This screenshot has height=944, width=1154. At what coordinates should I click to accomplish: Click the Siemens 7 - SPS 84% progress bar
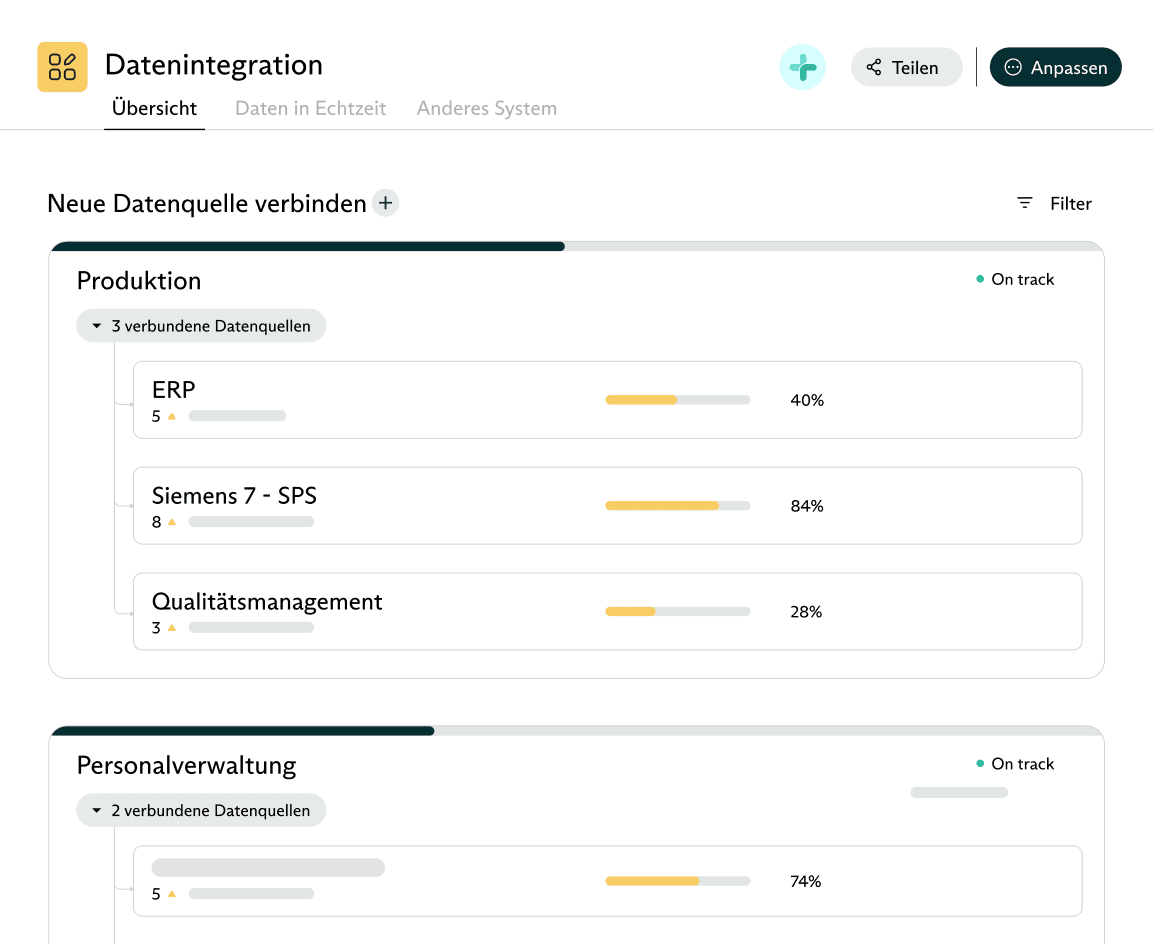coord(677,506)
